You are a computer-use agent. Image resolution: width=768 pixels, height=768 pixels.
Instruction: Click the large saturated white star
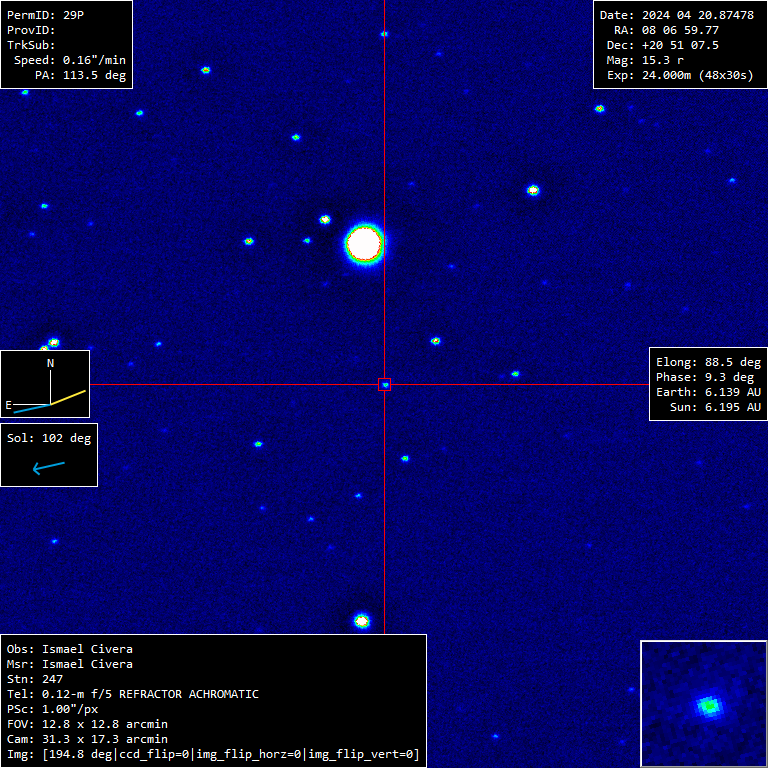pyautogui.click(x=364, y=244)
